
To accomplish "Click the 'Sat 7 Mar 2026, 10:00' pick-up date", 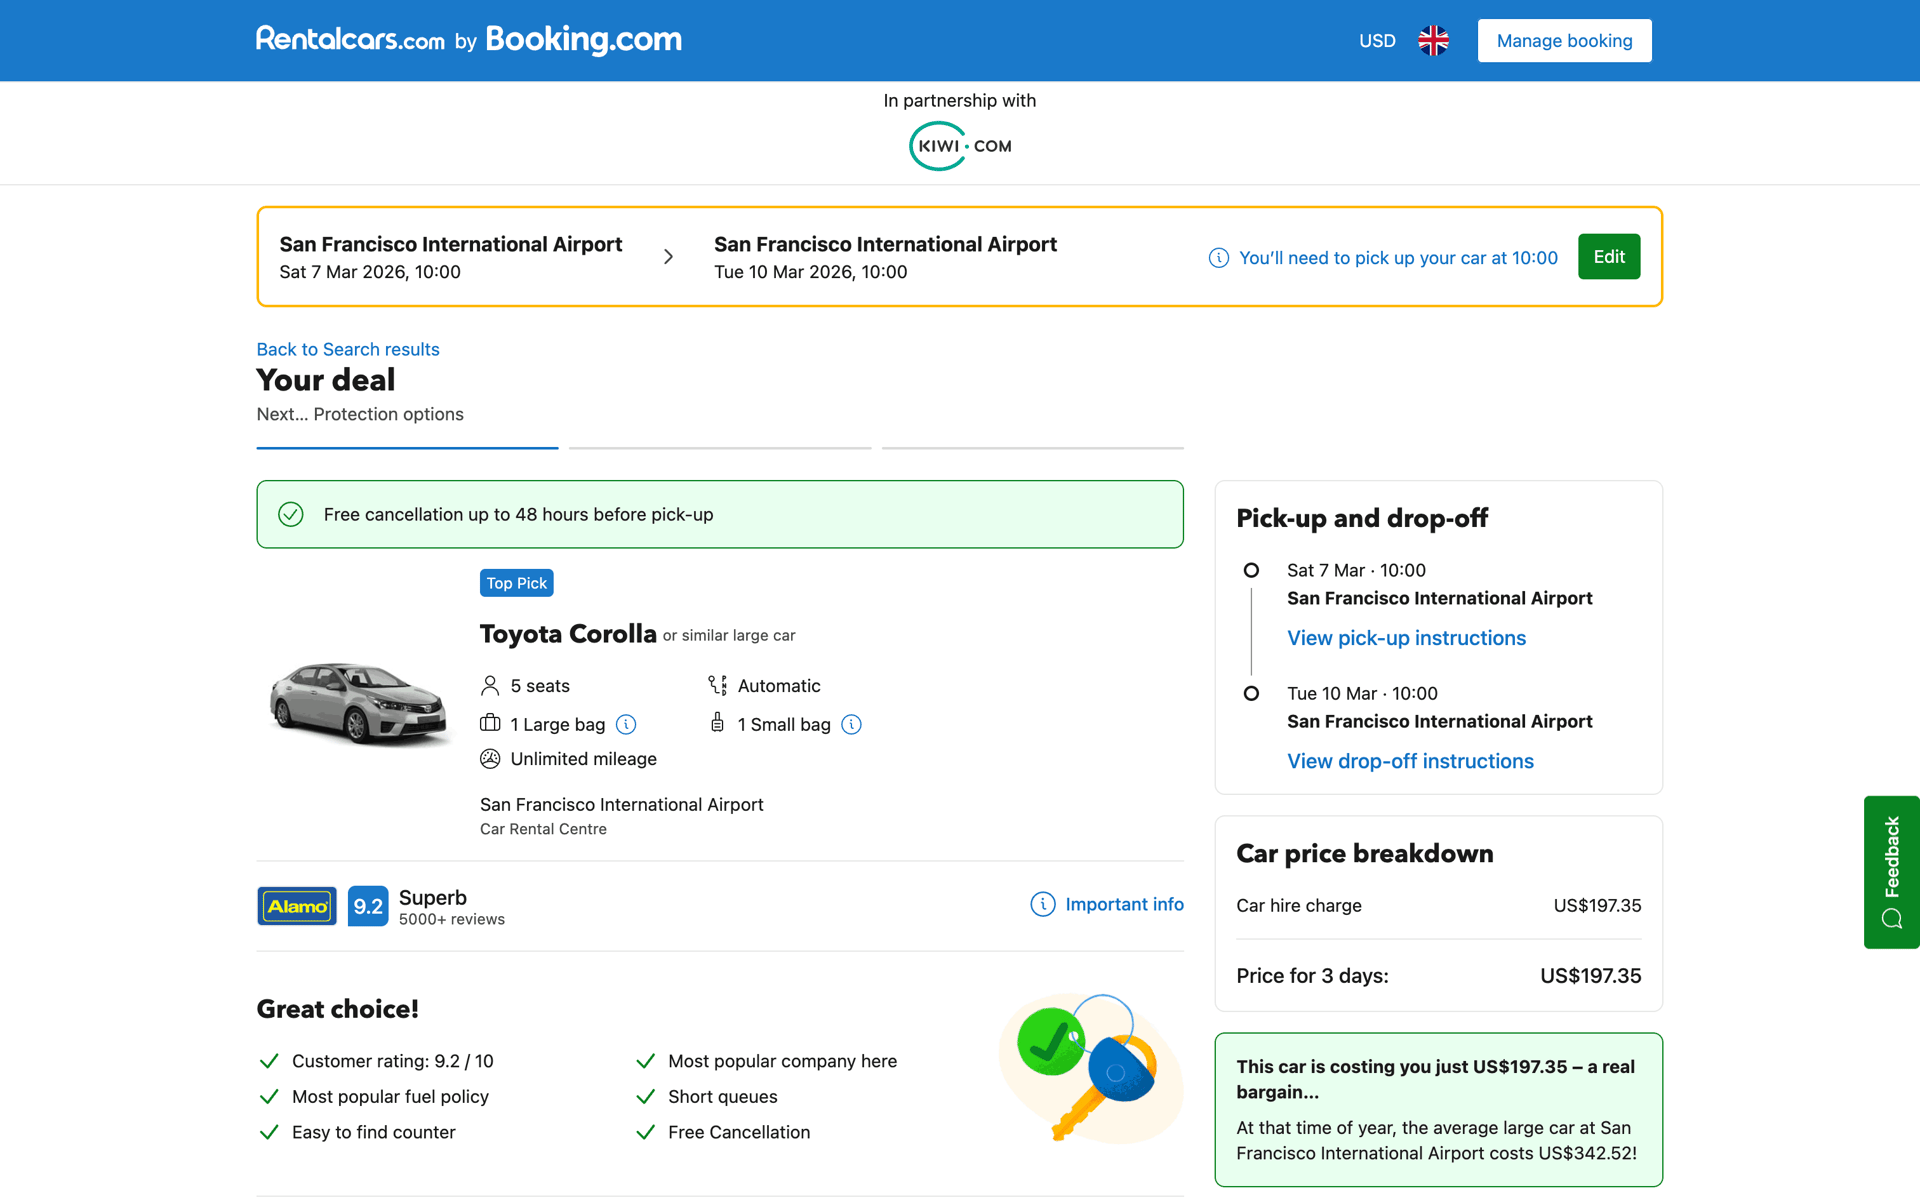I will pos(370,272).
